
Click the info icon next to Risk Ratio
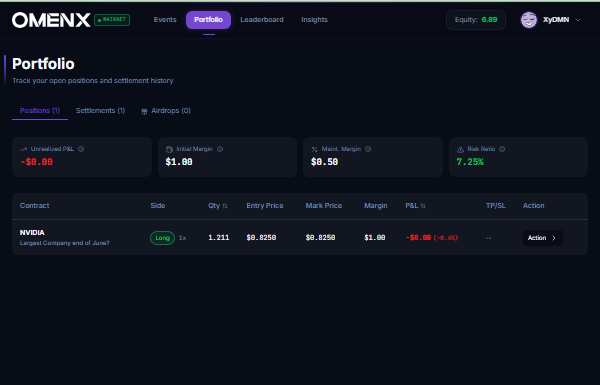(x=502, y=149)
